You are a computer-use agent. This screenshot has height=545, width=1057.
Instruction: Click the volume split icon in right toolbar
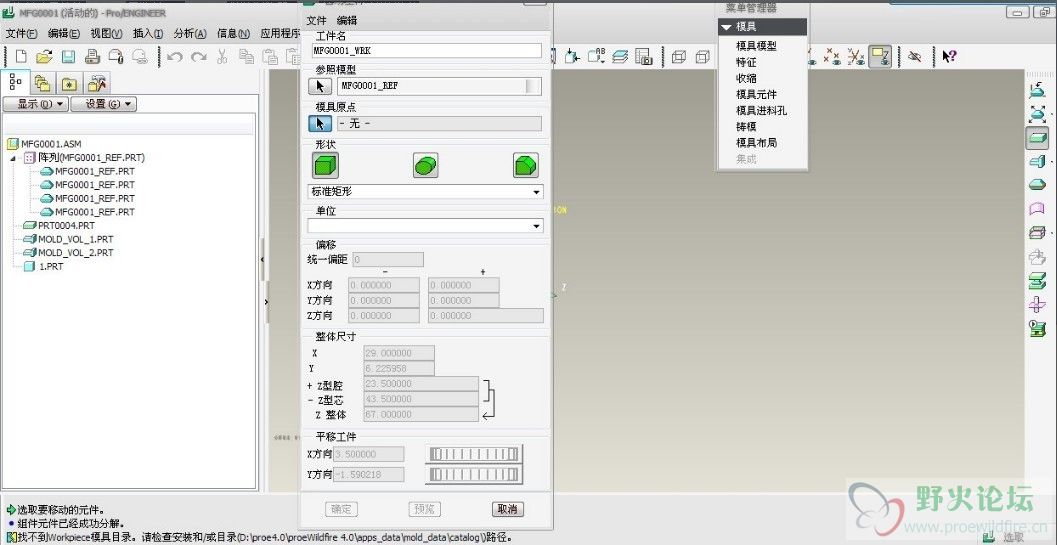1037,233
